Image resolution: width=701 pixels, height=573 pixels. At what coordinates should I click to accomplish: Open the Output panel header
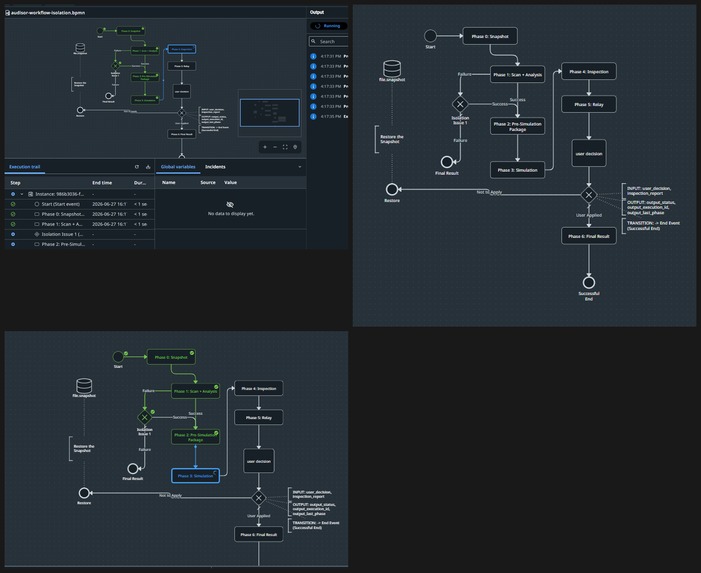317,12
